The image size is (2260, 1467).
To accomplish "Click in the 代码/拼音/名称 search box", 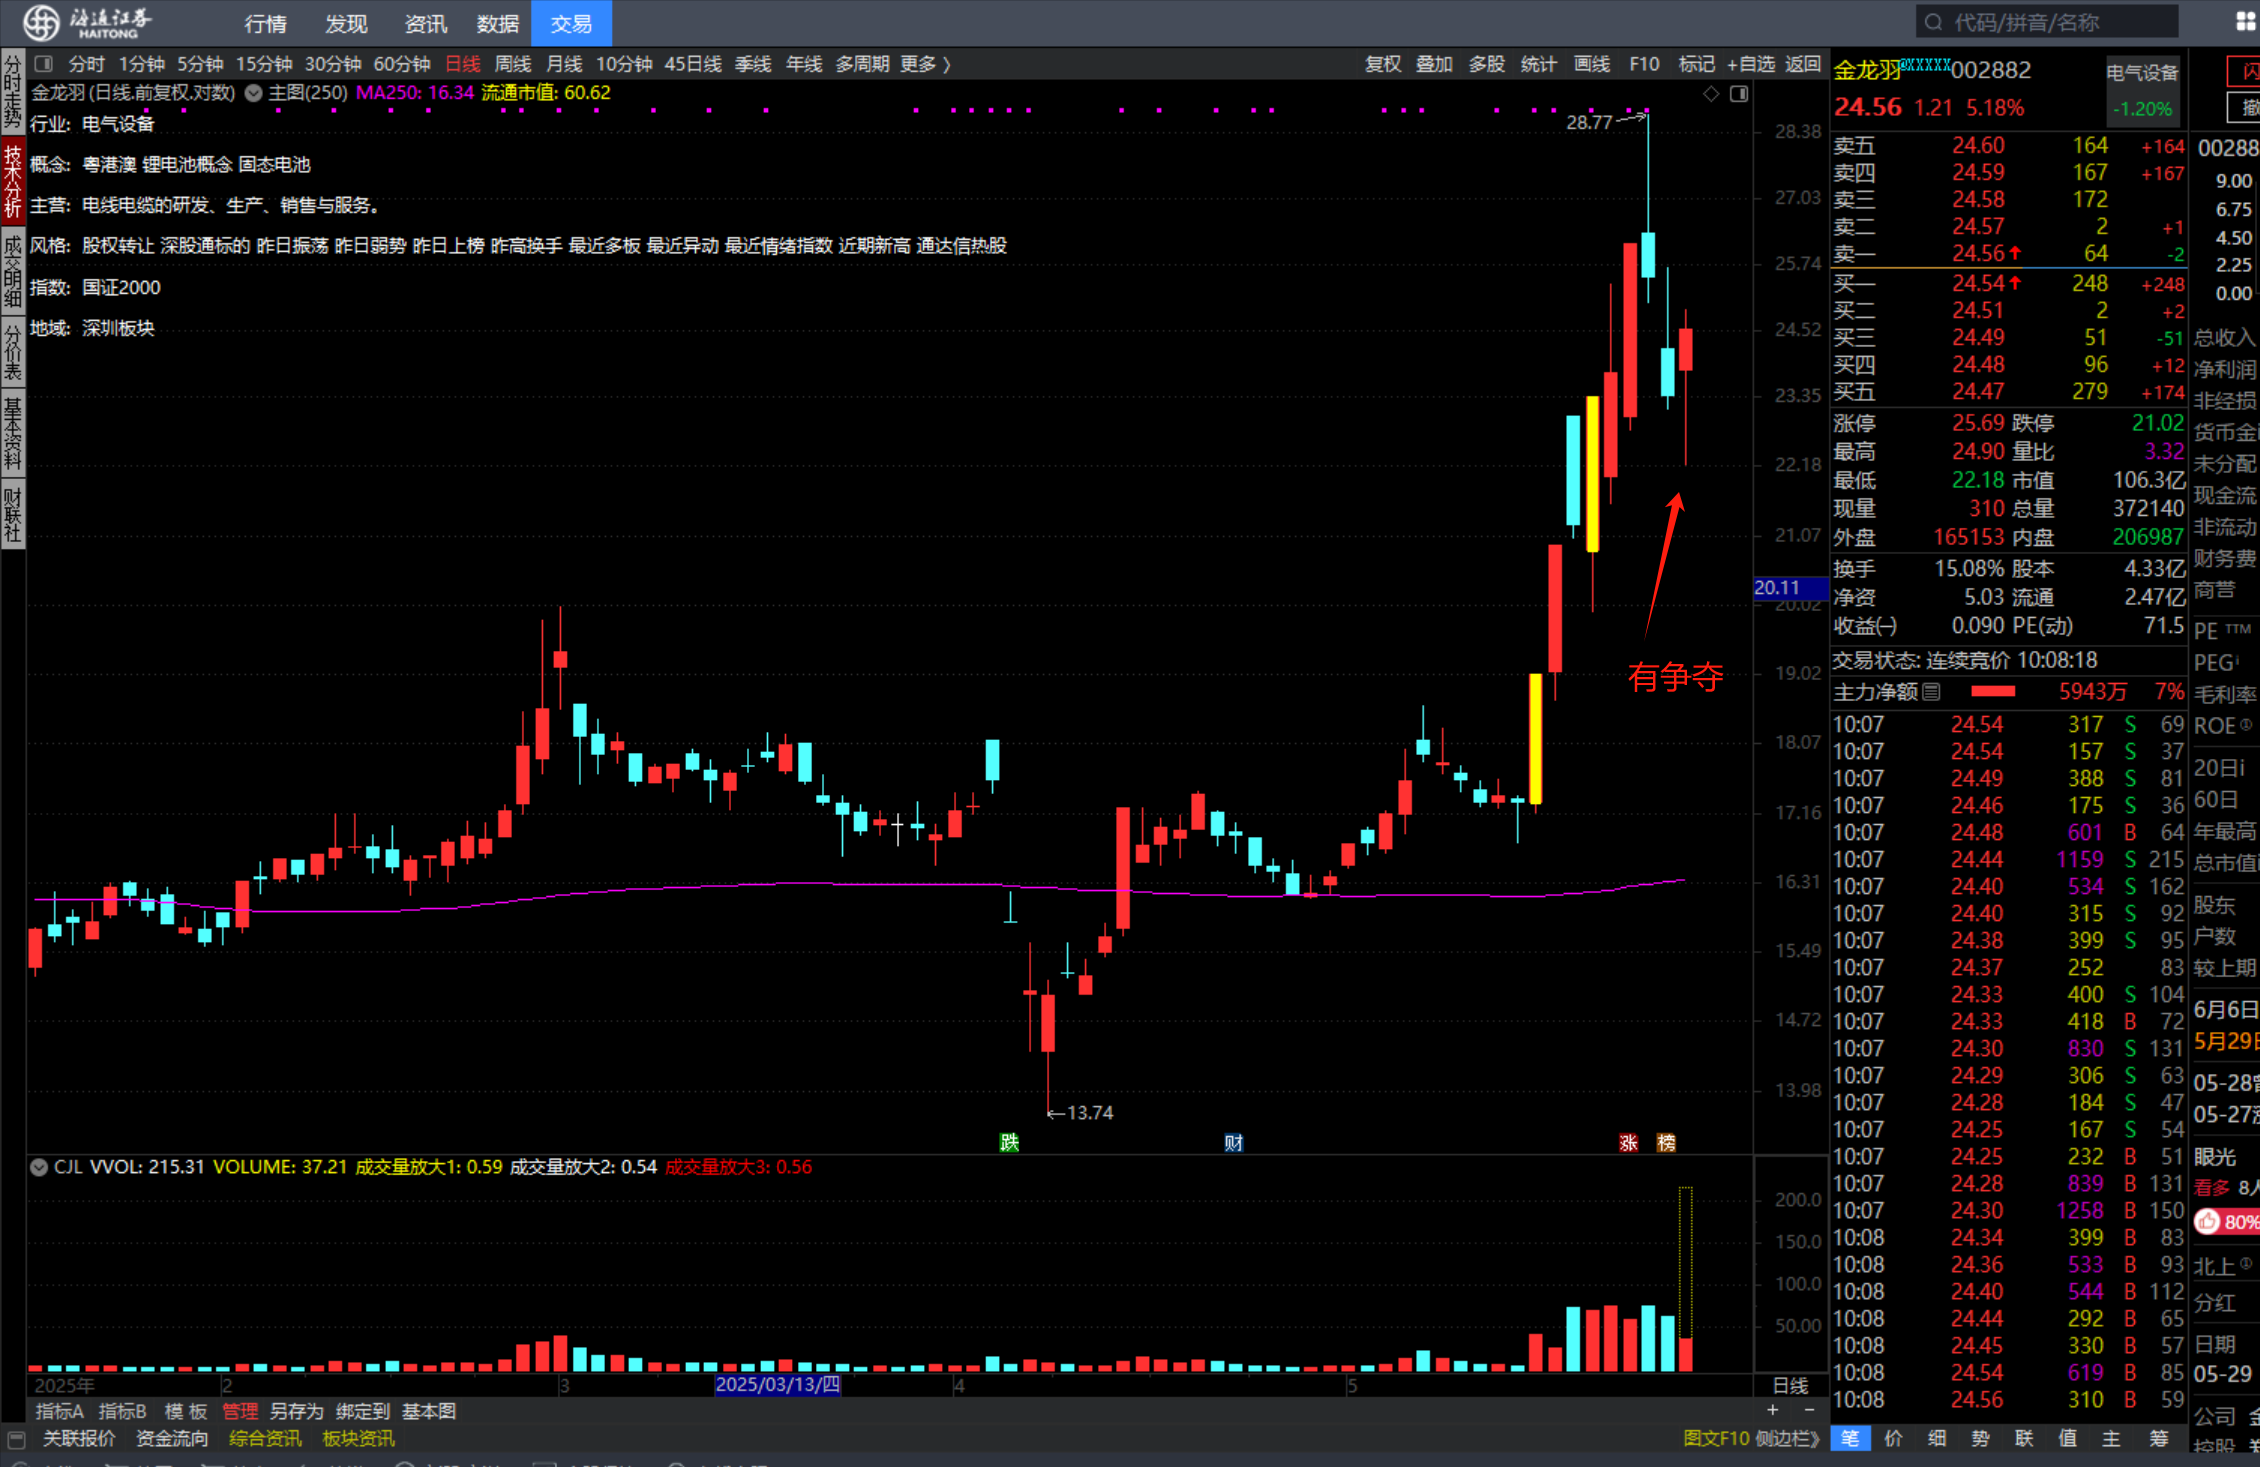I will point(2047,22).
